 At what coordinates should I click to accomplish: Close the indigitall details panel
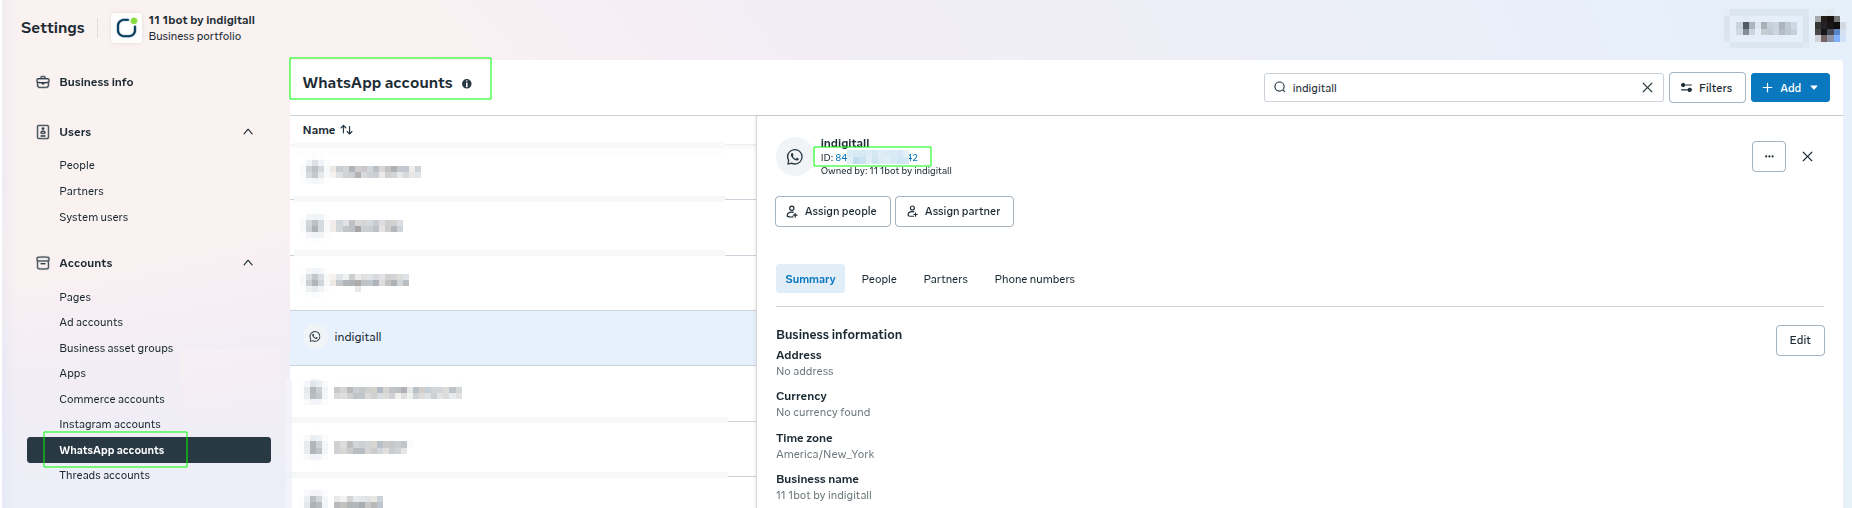click(x=1807, y=156)
